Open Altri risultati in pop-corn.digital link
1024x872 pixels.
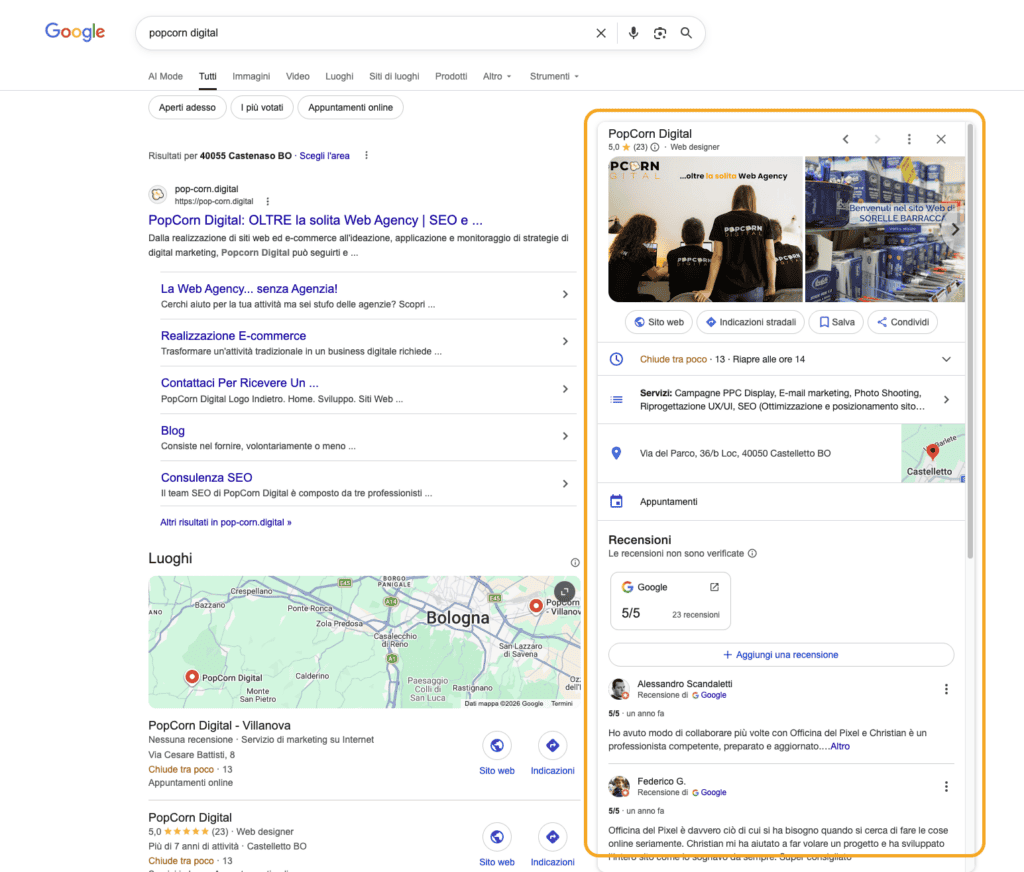tap(226, 523)
